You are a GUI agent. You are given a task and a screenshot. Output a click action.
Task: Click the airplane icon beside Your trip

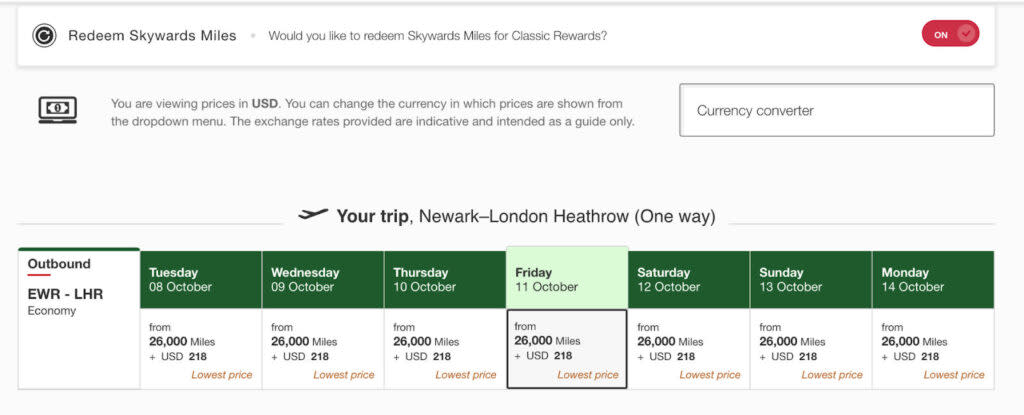point(313,215)
